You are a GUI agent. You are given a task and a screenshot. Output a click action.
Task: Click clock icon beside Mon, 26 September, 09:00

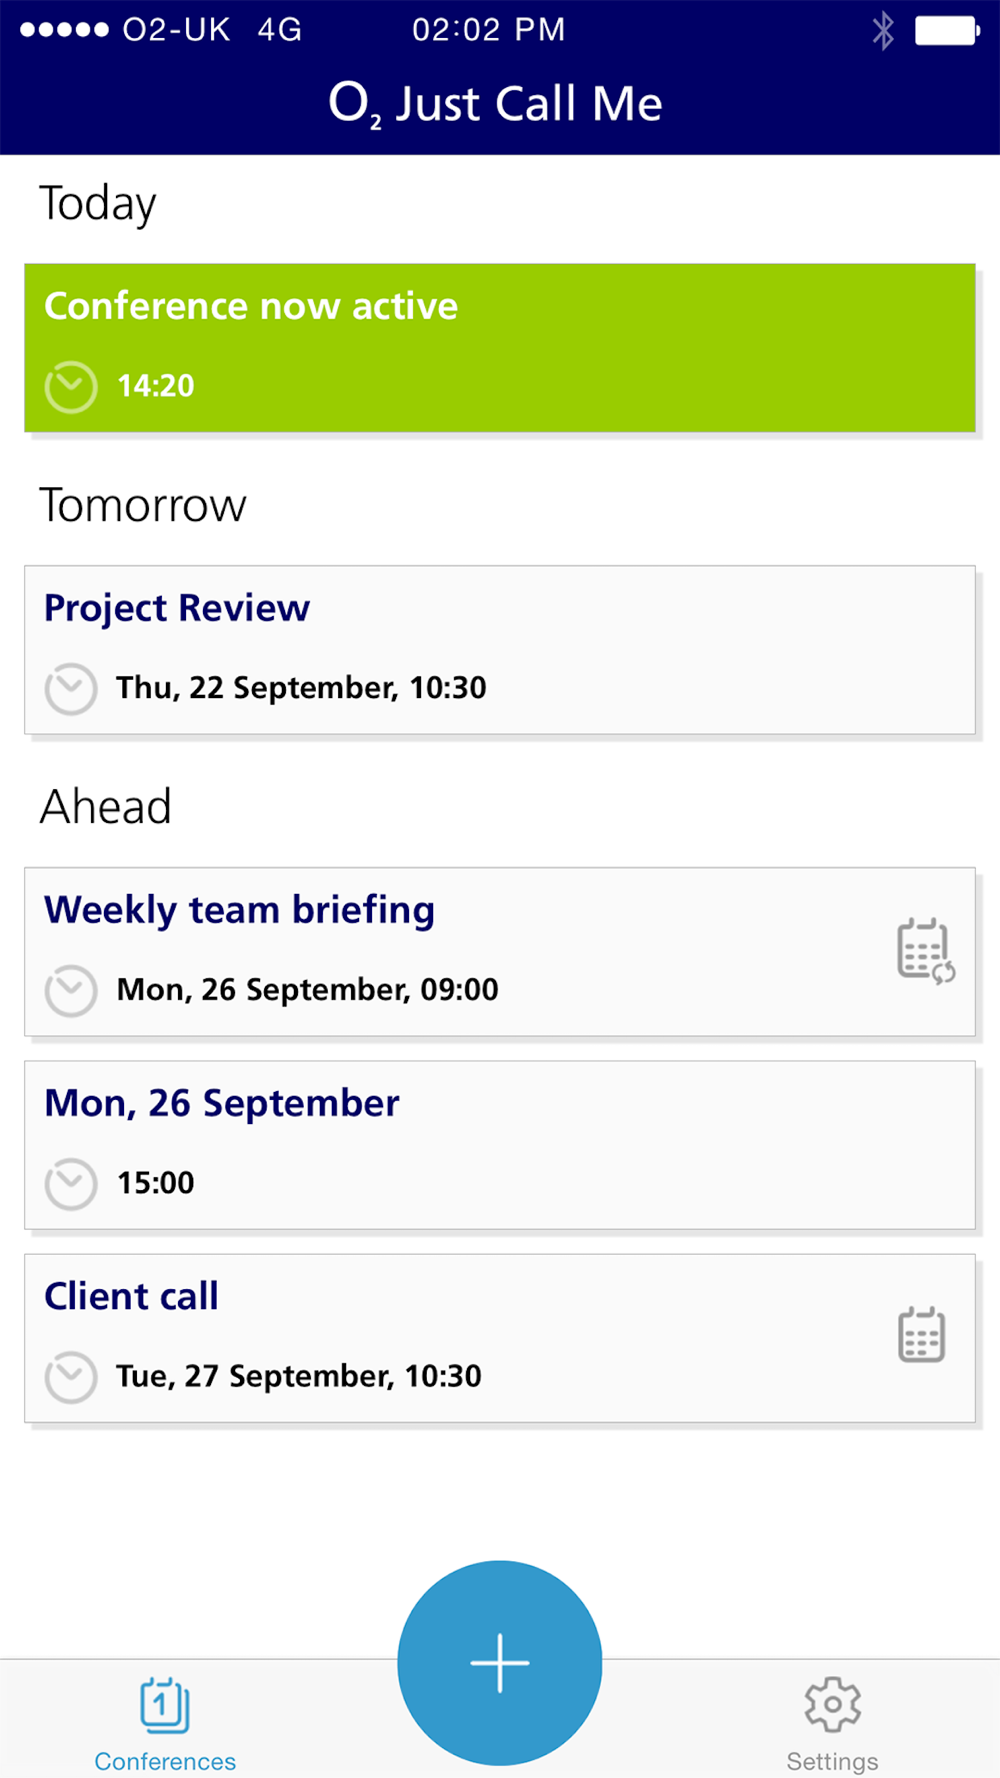point(71,991)
